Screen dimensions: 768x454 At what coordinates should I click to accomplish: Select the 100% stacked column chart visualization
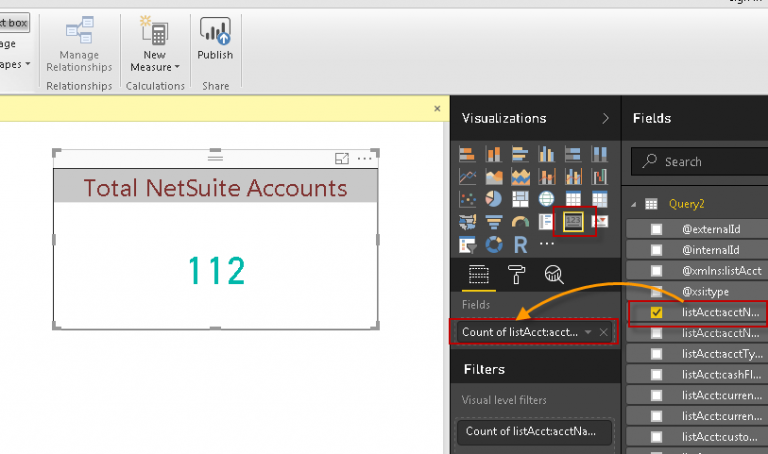pos(600,154)
